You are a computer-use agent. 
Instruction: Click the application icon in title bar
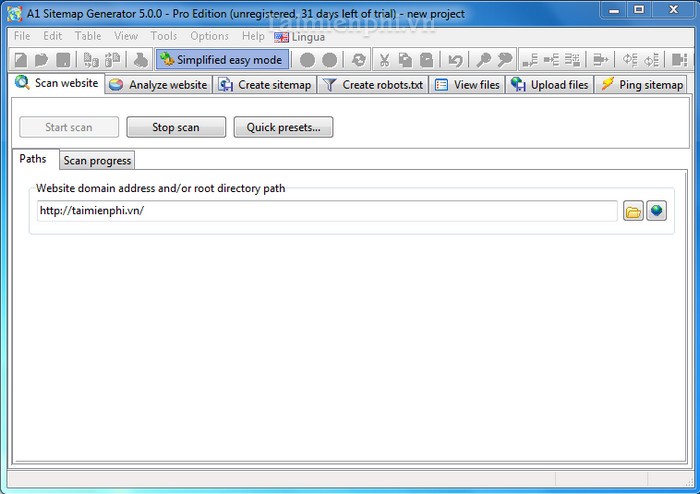click(x=14, y=14)
